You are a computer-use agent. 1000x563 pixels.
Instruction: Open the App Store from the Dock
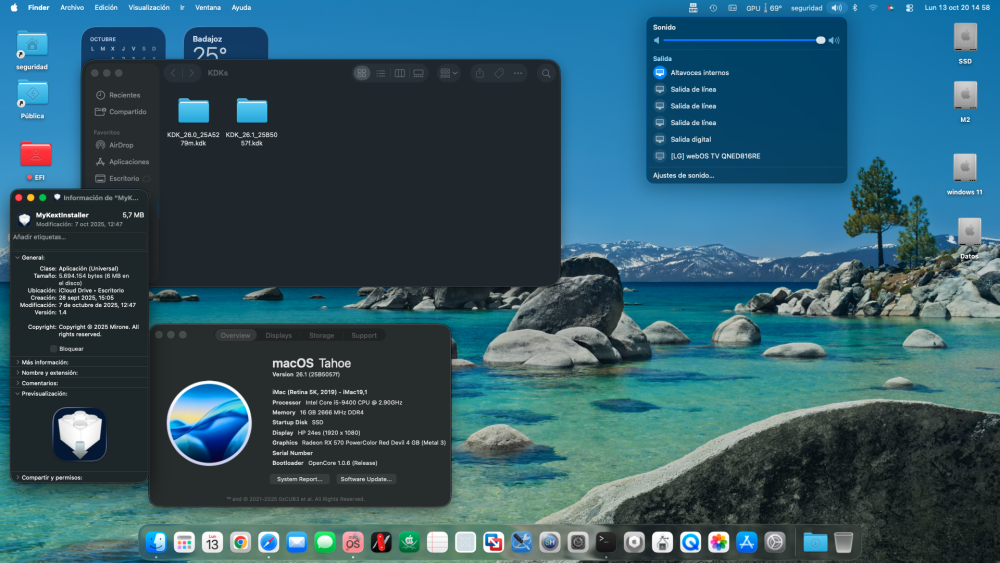746,542
